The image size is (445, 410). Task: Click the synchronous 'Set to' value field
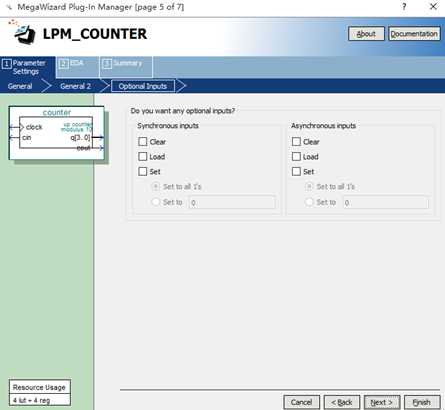pos(232,202)
